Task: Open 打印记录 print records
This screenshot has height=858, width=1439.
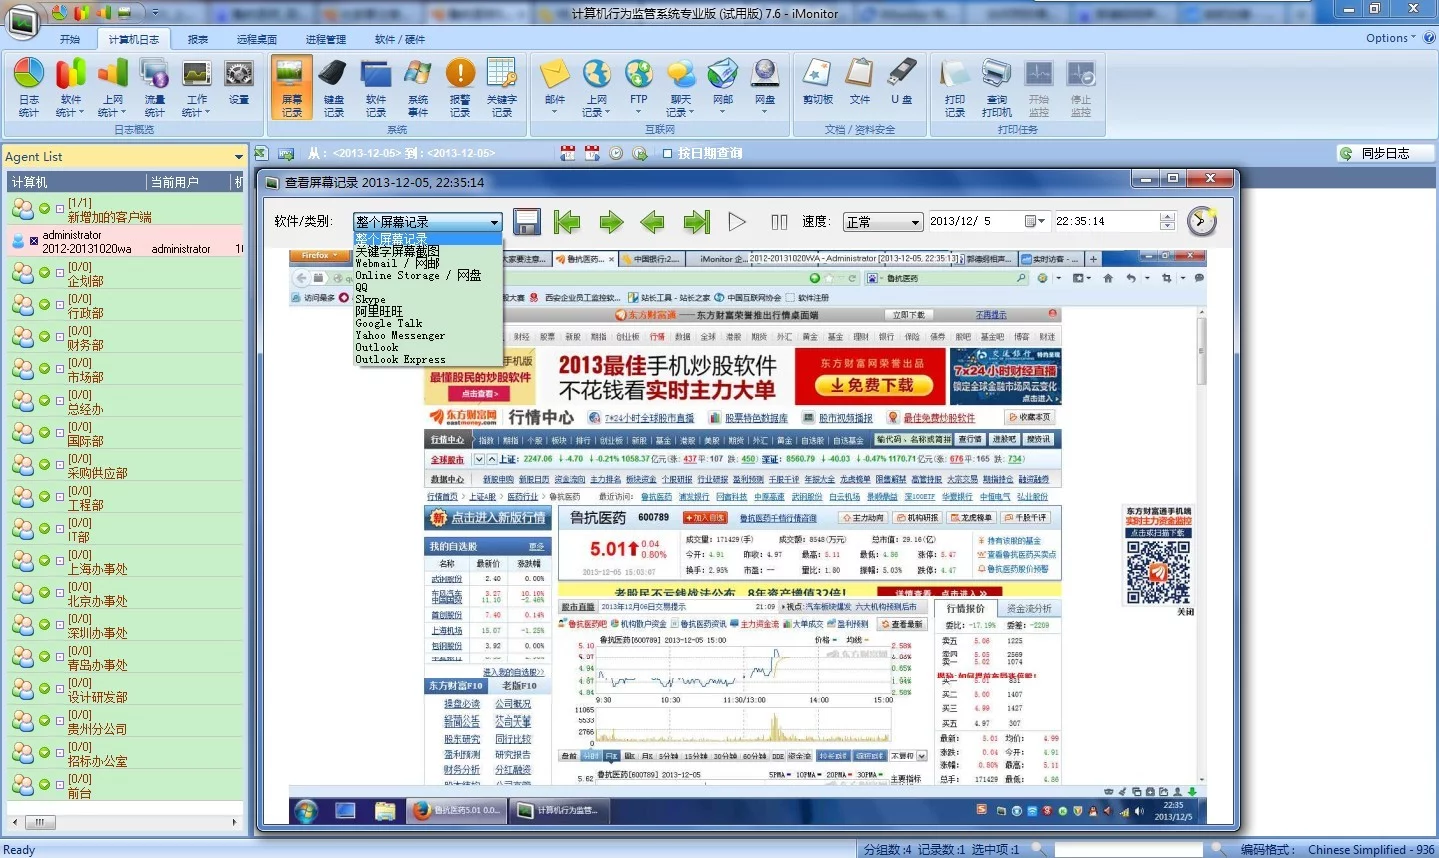Action: pyautogui.click(x=954, y=87)
